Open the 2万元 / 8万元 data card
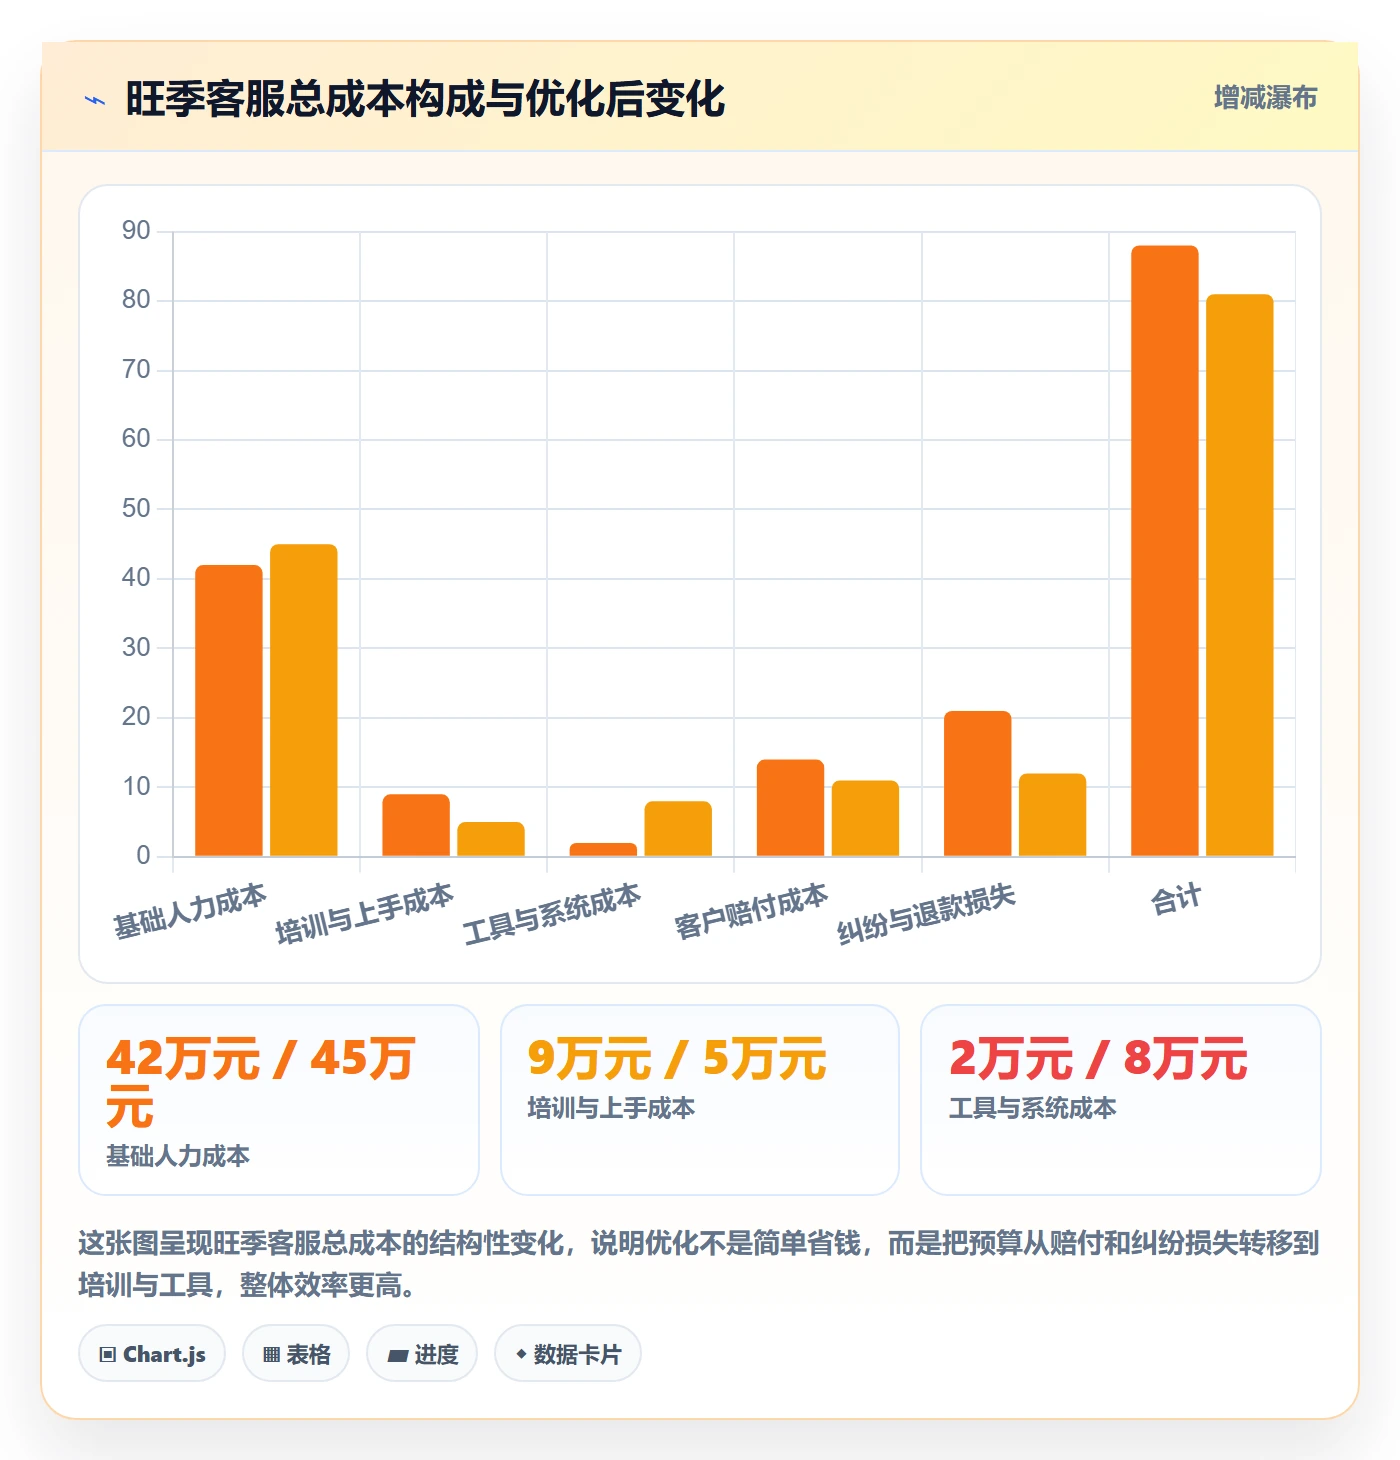The width and height of the screenshot is (1400, 1460). coord(1121,1100)
